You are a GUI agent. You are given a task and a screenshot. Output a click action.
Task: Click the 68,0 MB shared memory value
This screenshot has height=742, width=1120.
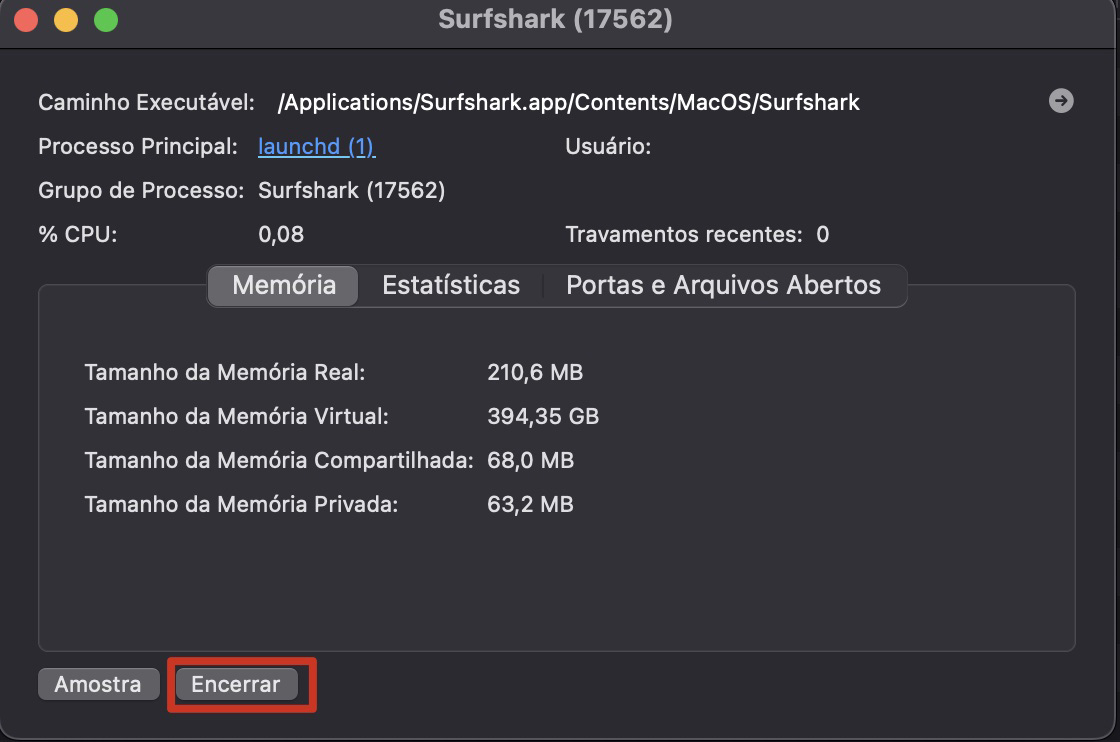[530, 460]
